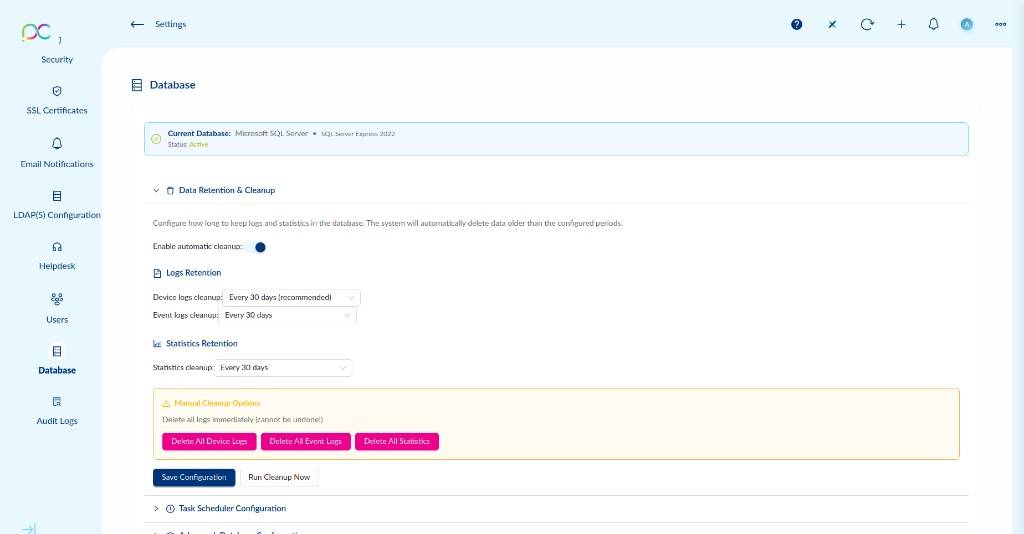This screenshot has height=534, width=1024.
Task: Open Email Notifications settings in sidebar
Action: point(57,152)
